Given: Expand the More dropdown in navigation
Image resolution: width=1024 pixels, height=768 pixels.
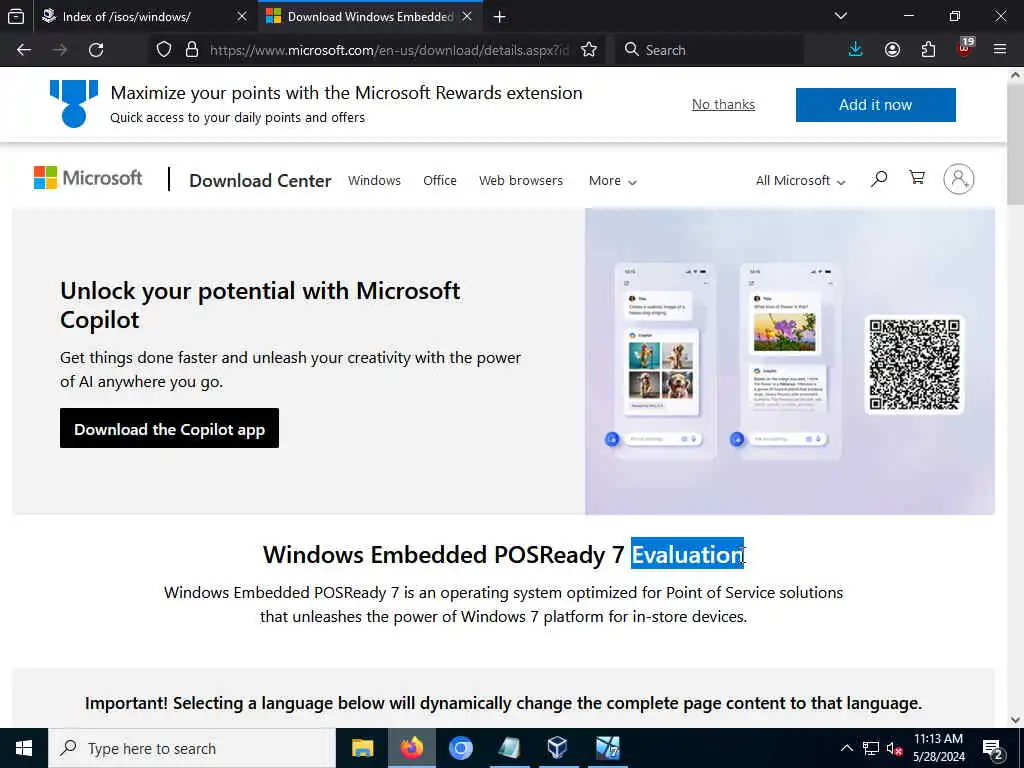Looking at the screenshot, I should click(612, 181).
